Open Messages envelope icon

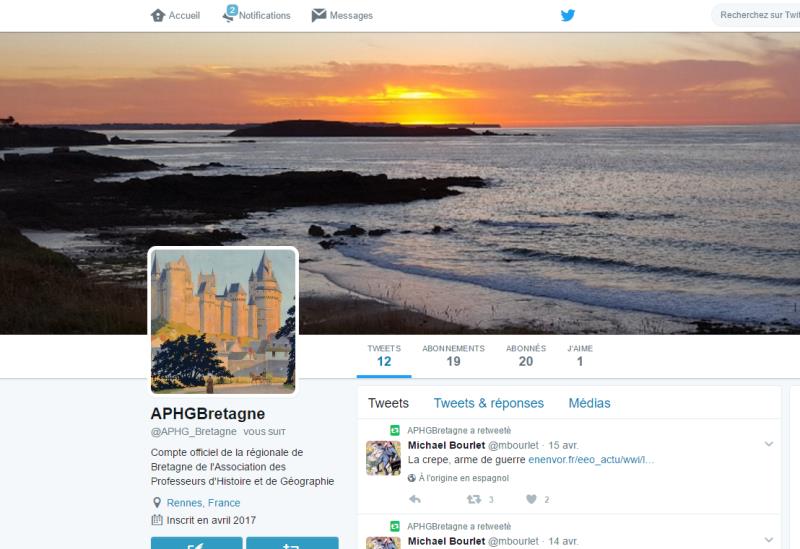(x=319, y=15)
